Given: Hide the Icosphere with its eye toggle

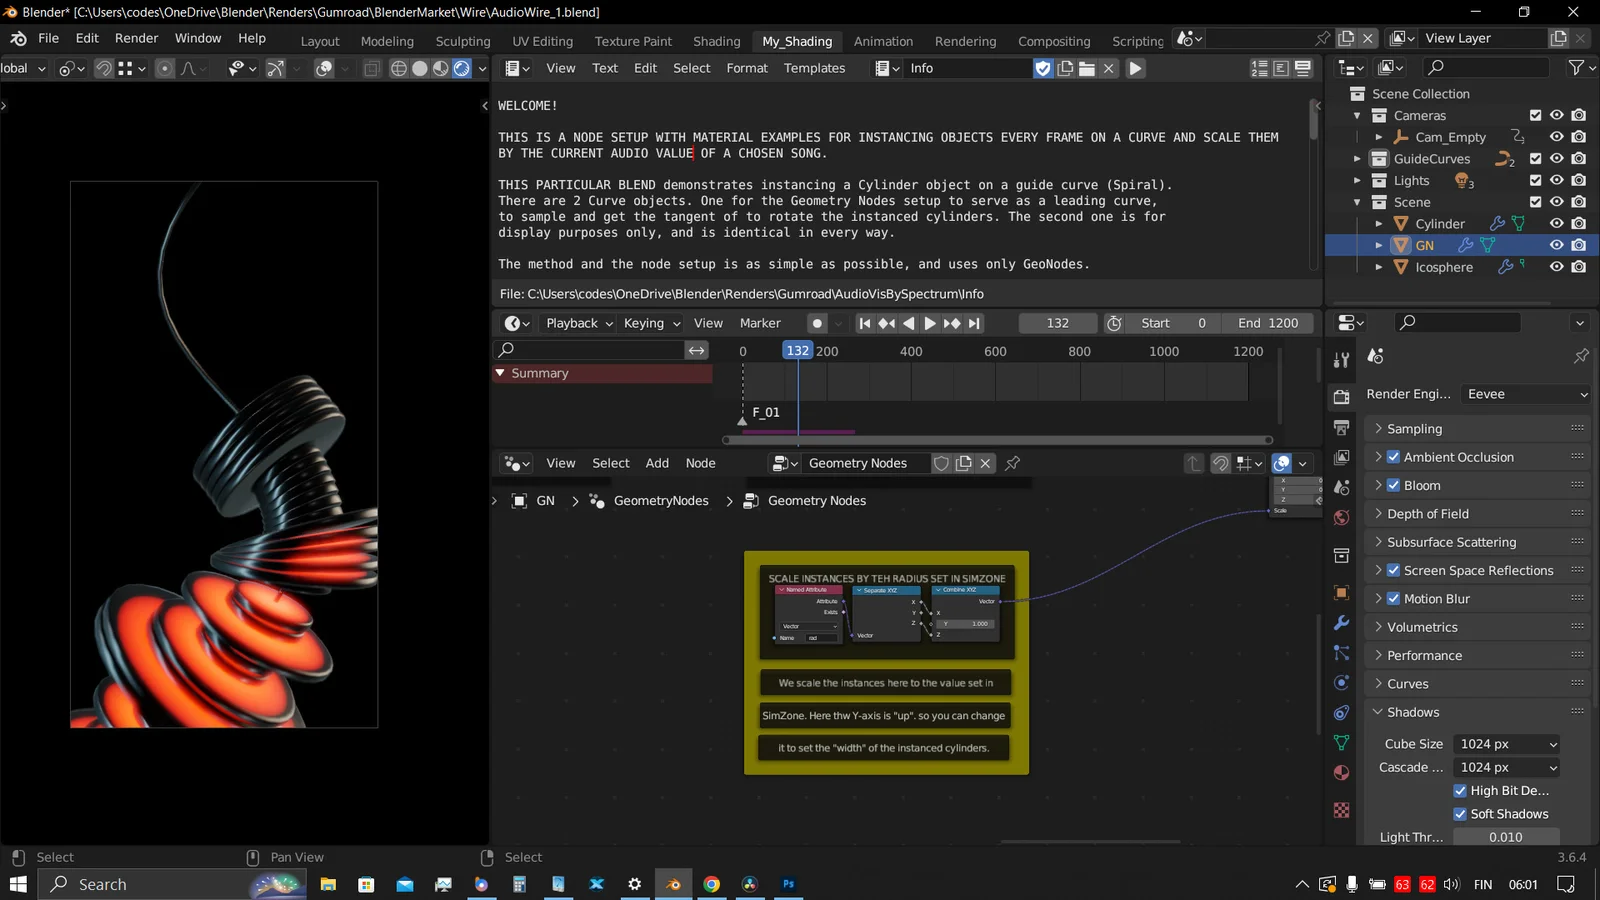Looking at the screenshot, I should click(x=1556, y=267).
